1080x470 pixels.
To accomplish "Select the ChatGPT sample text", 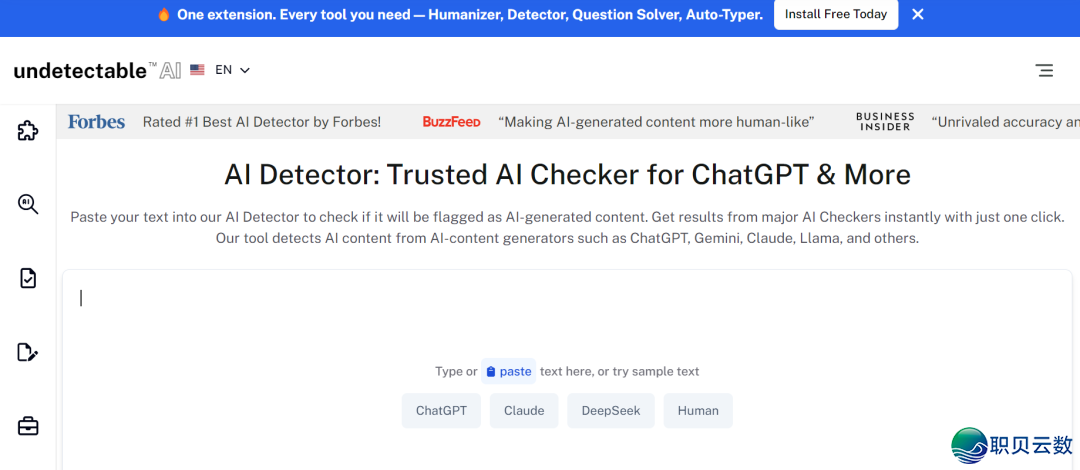I will coord(441,411).
